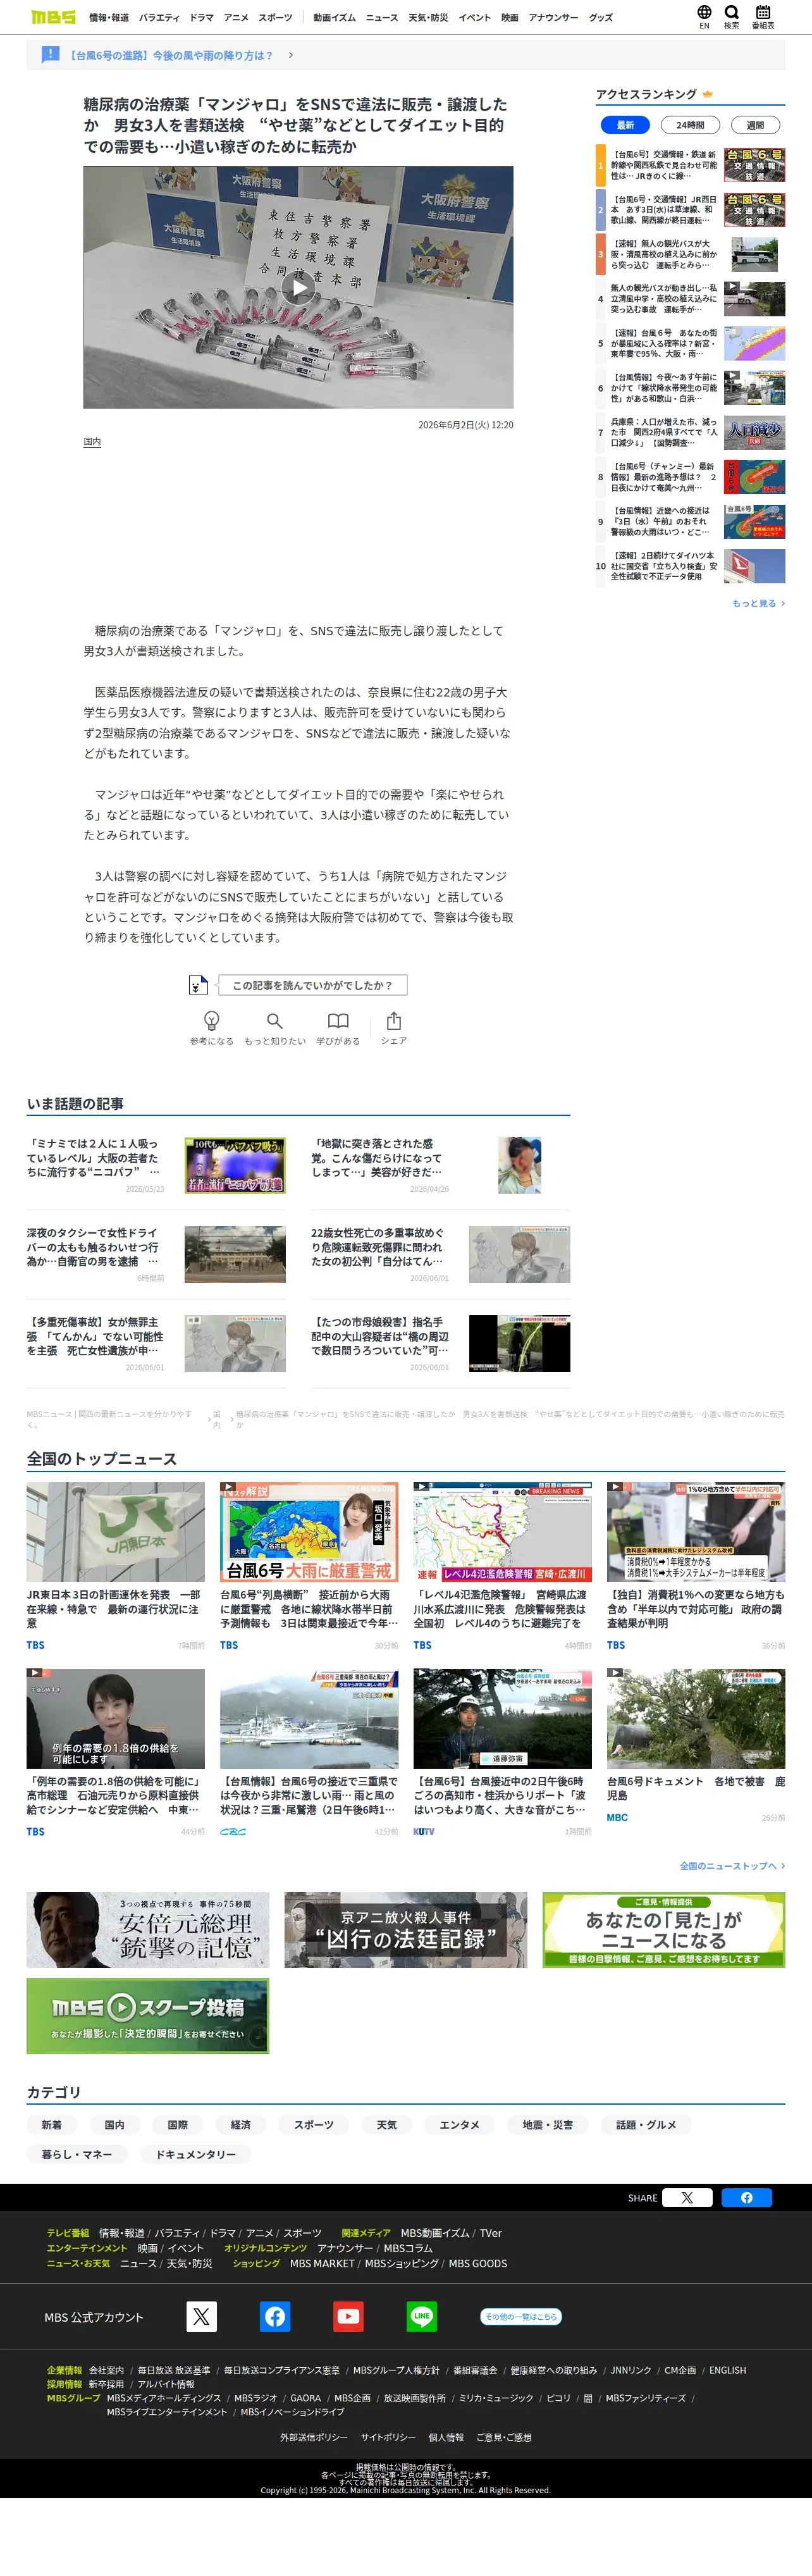Open ENGLISH footer link
This screenshot has height=2576, width=812.
(728, 2370)
